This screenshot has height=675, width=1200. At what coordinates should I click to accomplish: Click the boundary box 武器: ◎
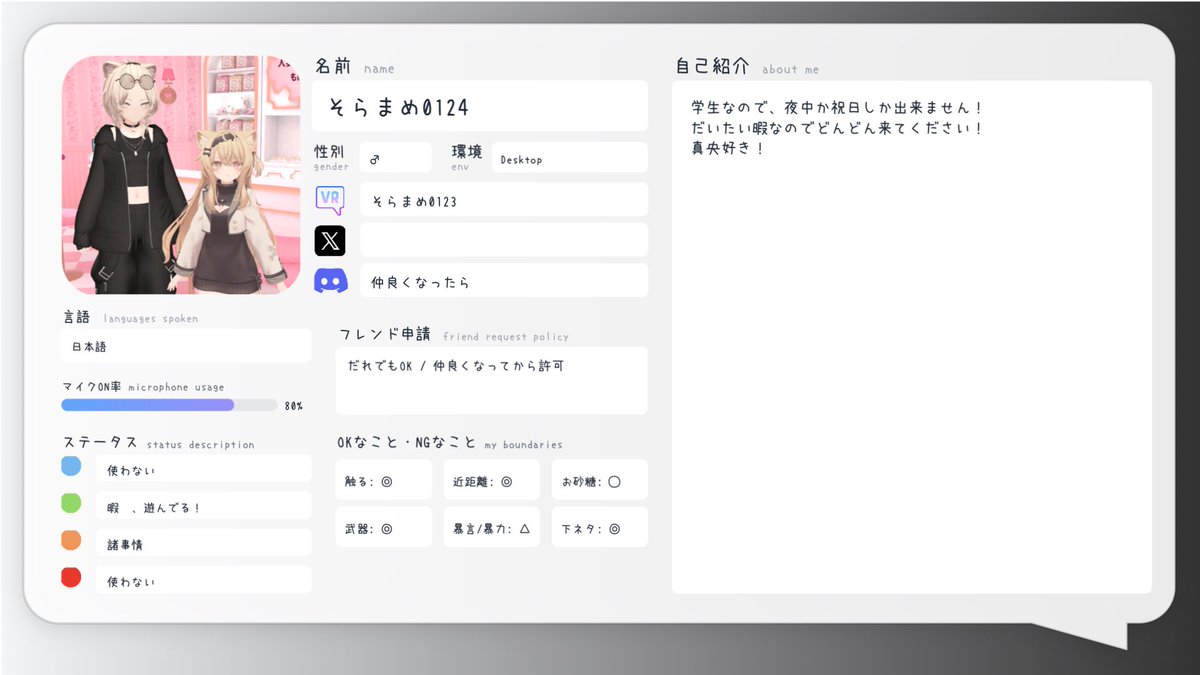pyautogui.click(x=384, y=527)
